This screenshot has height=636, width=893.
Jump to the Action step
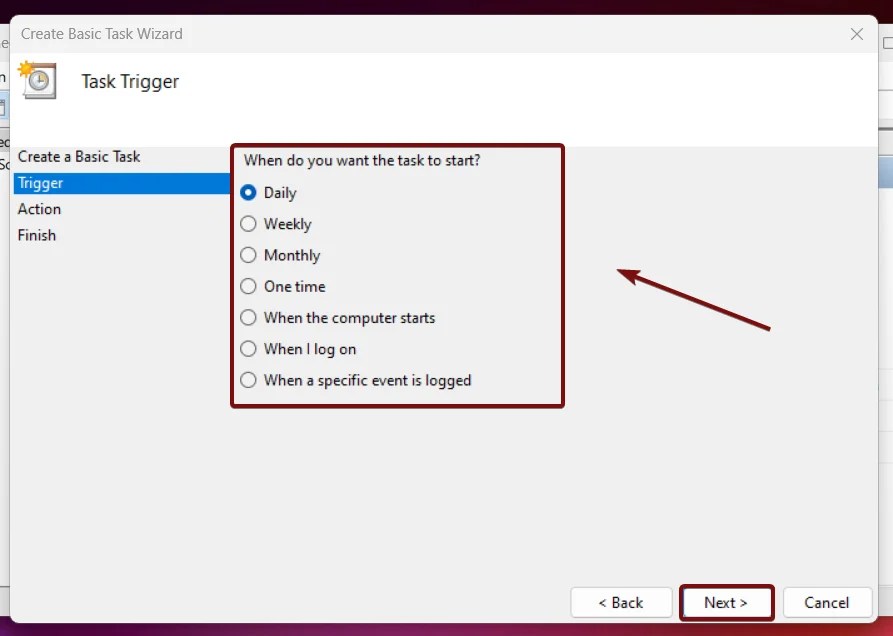tap(40, 209)
